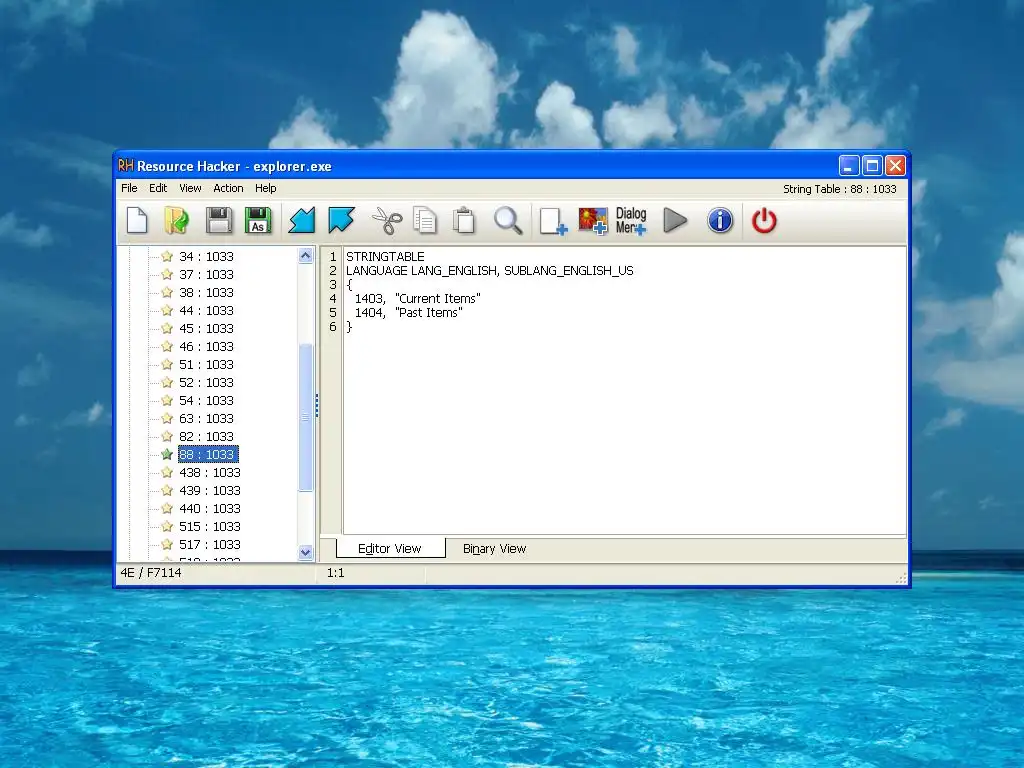The height and width of the screenshot is (768, 1024).
Task: Click the STRINGTABLE line in the editor
Action: [x=385, y=257]
